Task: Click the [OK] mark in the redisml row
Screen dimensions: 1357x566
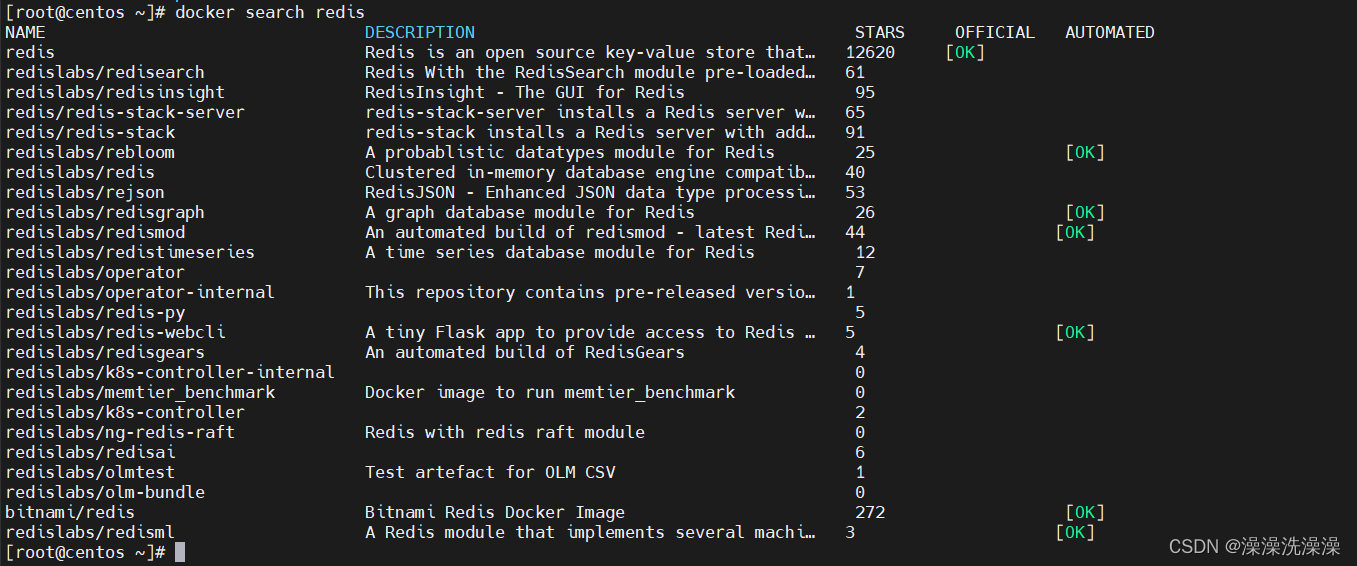Action: [x=1075, y=532]
